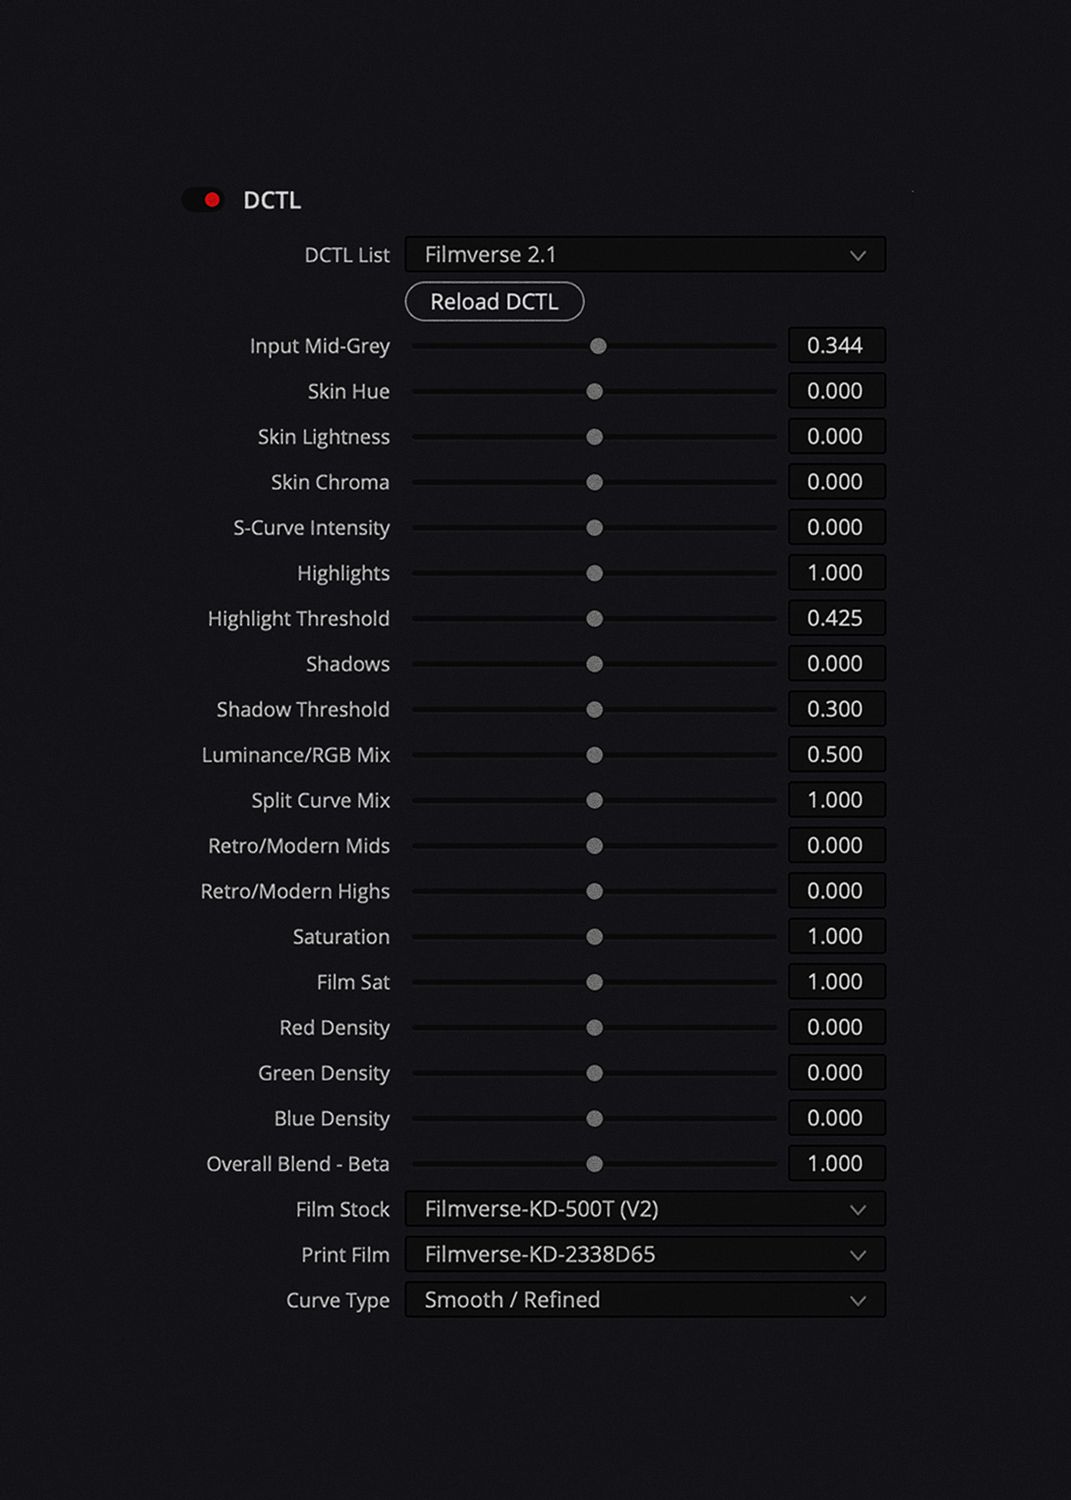This screenshot has height=1500, width=1071.
Task: Expand the Print Film dropdown
Action: [x=645, y=1255]
